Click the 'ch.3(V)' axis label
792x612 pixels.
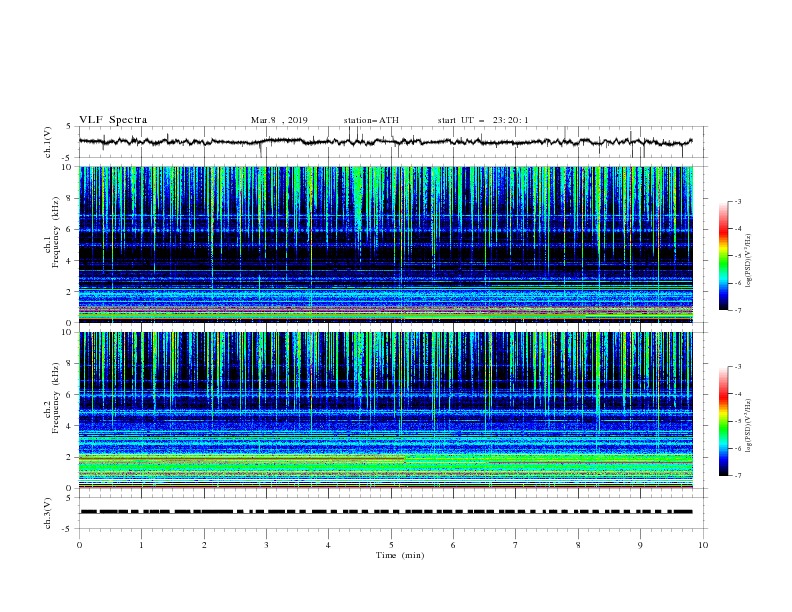[48, 513]
